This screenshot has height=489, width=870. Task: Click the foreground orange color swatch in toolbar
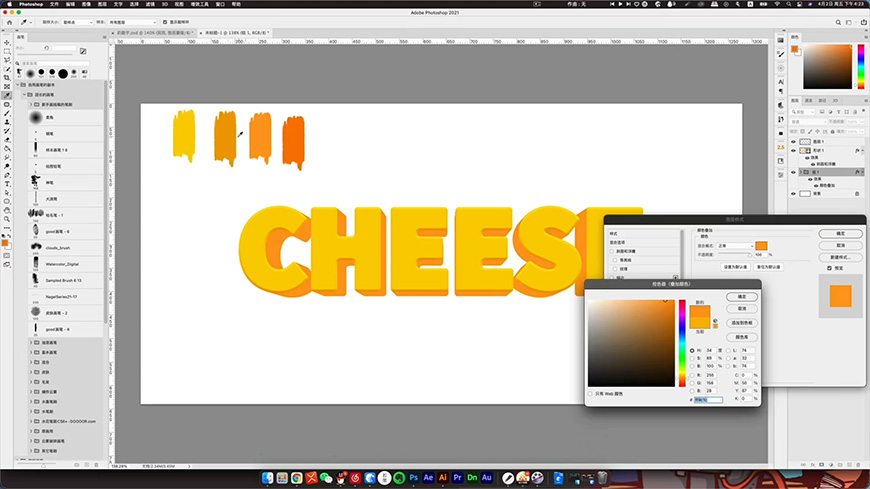[6, 243]
